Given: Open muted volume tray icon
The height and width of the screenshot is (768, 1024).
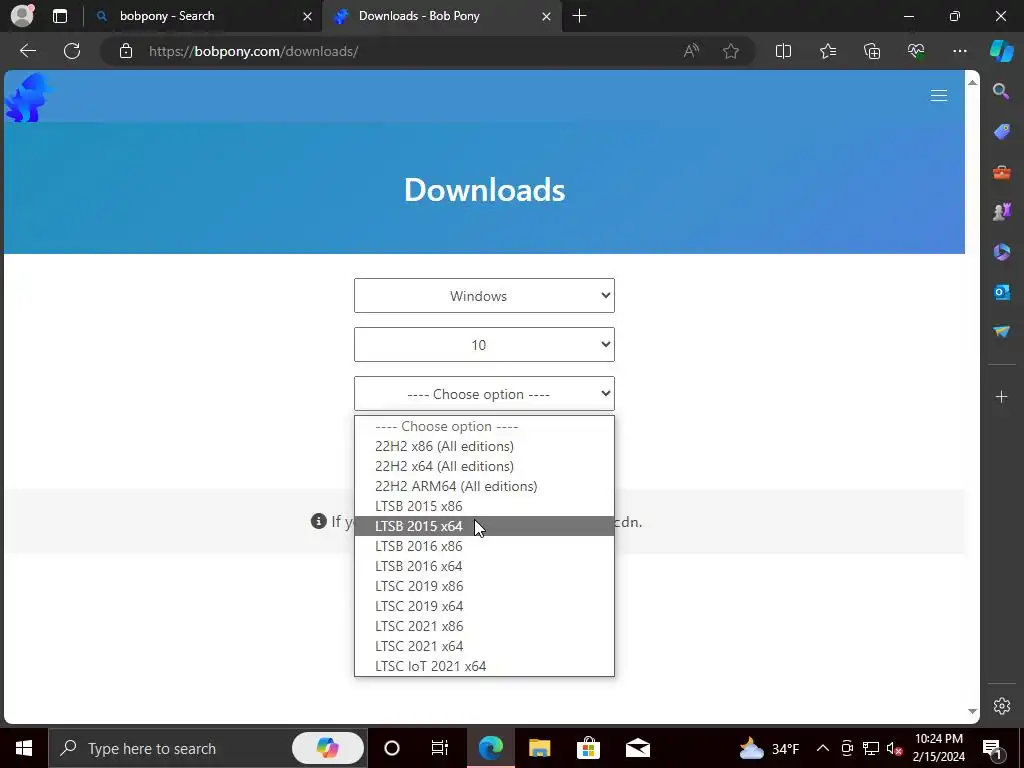Looking at the screenshot, I should [895, 748].
